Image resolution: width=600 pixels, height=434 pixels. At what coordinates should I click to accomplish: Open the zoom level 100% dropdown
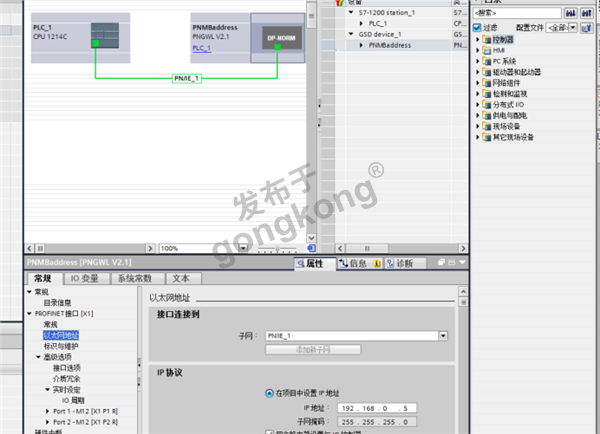tap(243, 248)
